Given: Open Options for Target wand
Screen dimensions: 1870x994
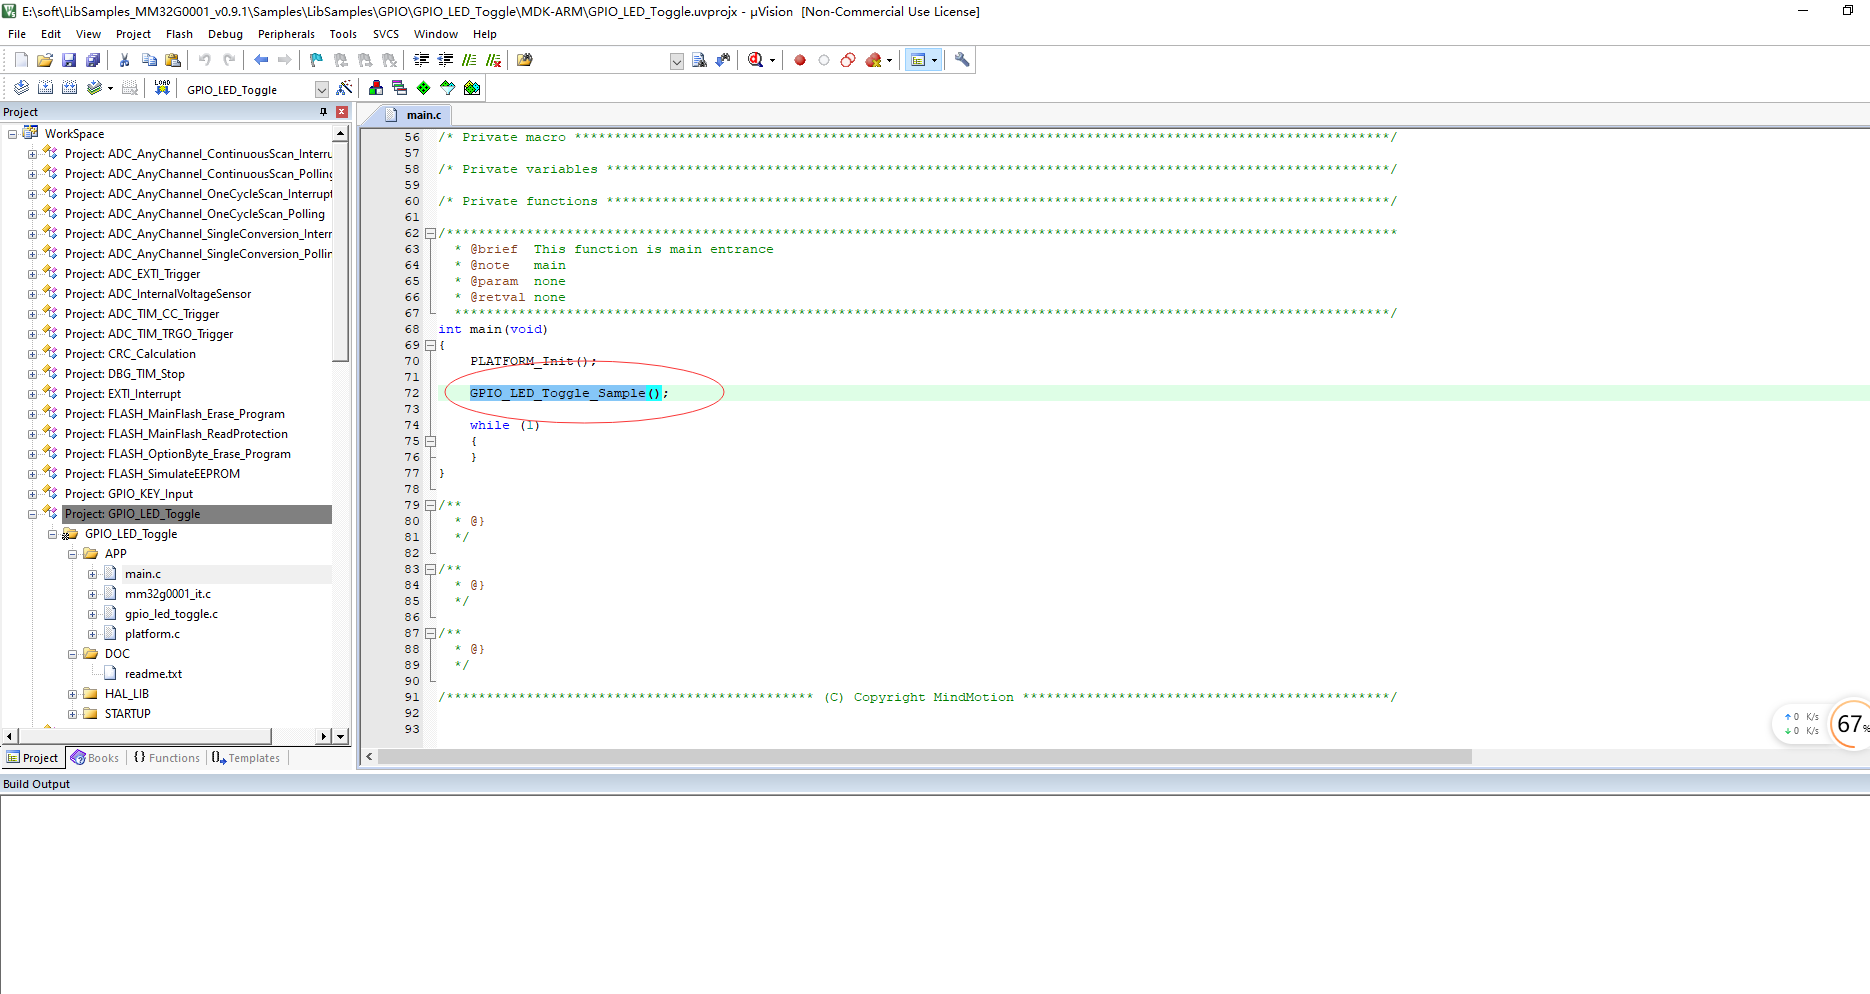Looking at the screenshot, I should click(x=344, y=88).
